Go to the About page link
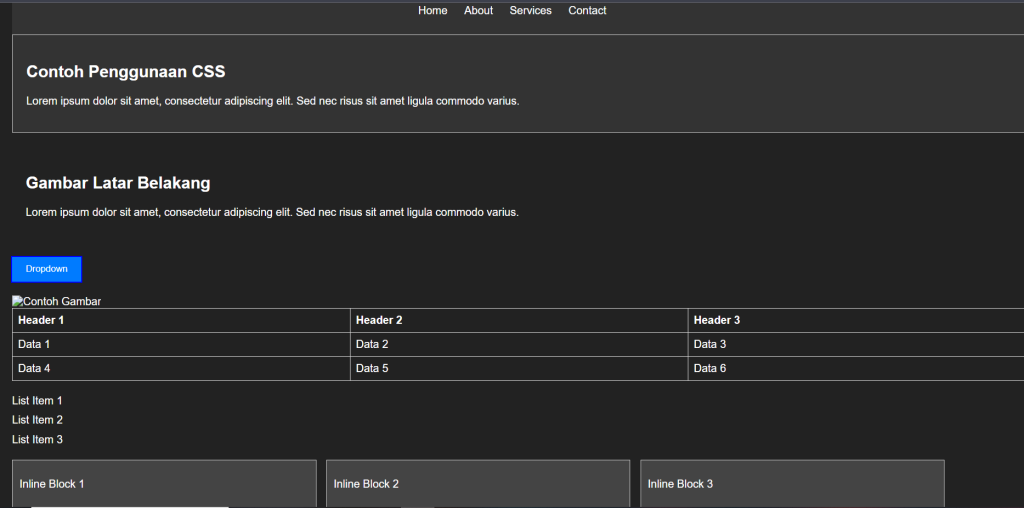 [478, 11]
